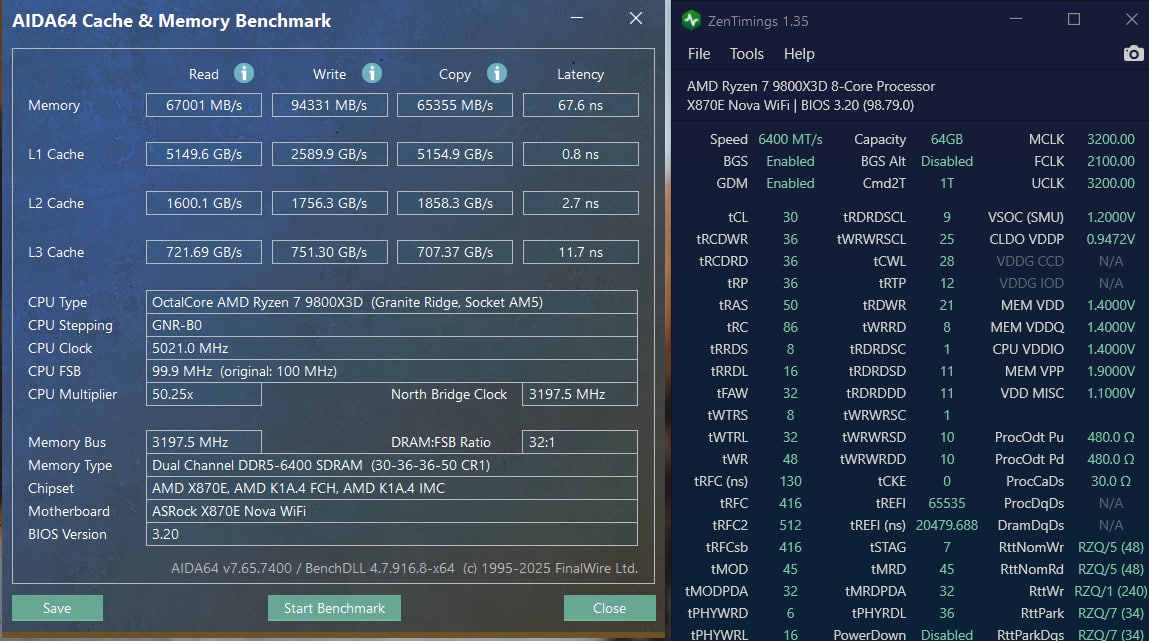Click the info icon beside Write
This screenshot has width=1149, height=641.
click(372, 73)
